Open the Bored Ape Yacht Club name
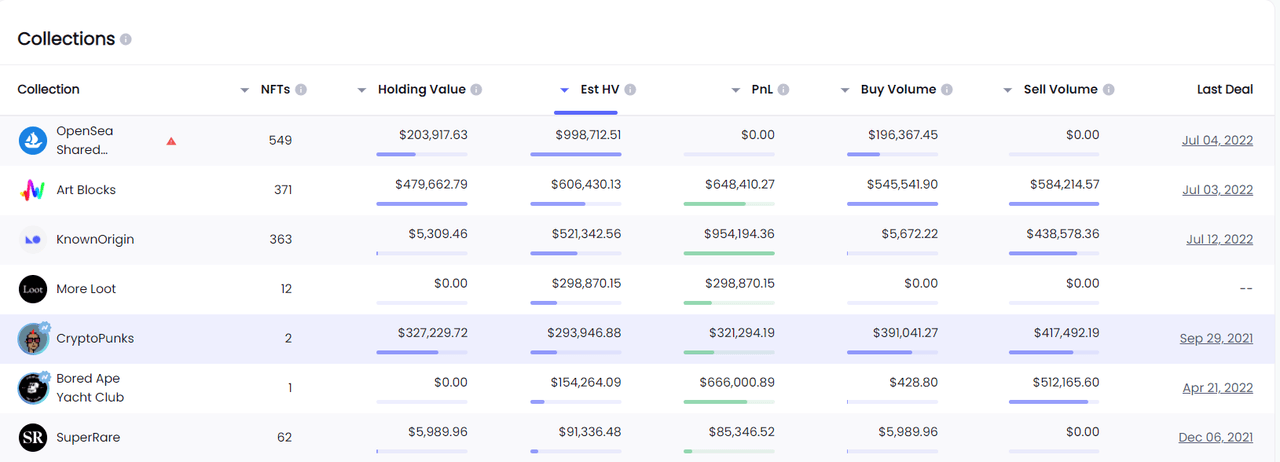 click(90, 388)
